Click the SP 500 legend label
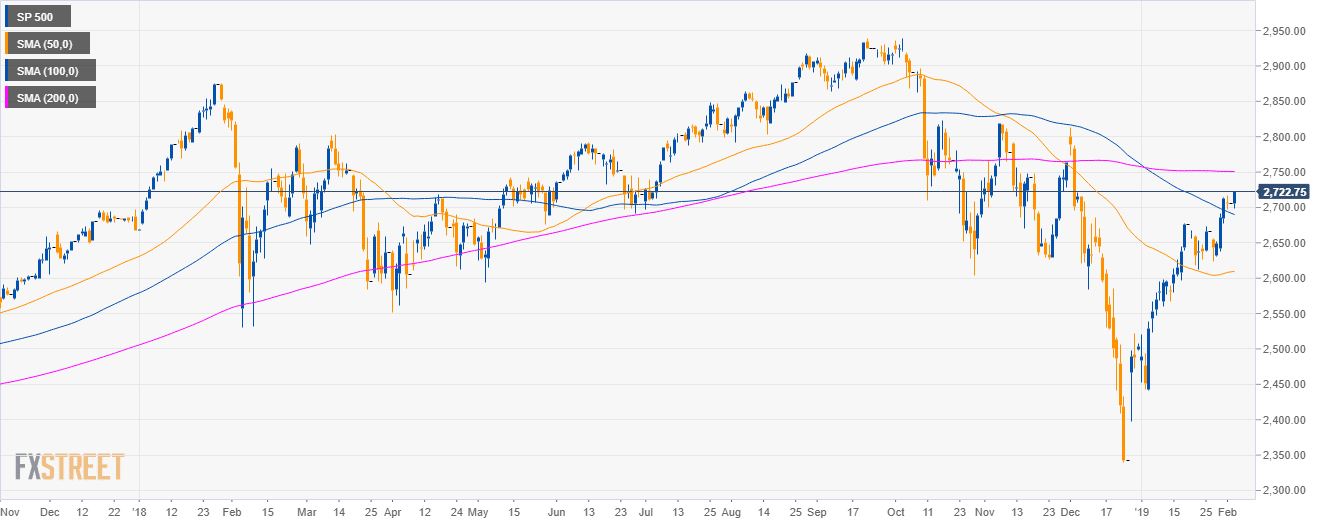This screenshot has height=525, width=1326. click(x=36, y=17)
